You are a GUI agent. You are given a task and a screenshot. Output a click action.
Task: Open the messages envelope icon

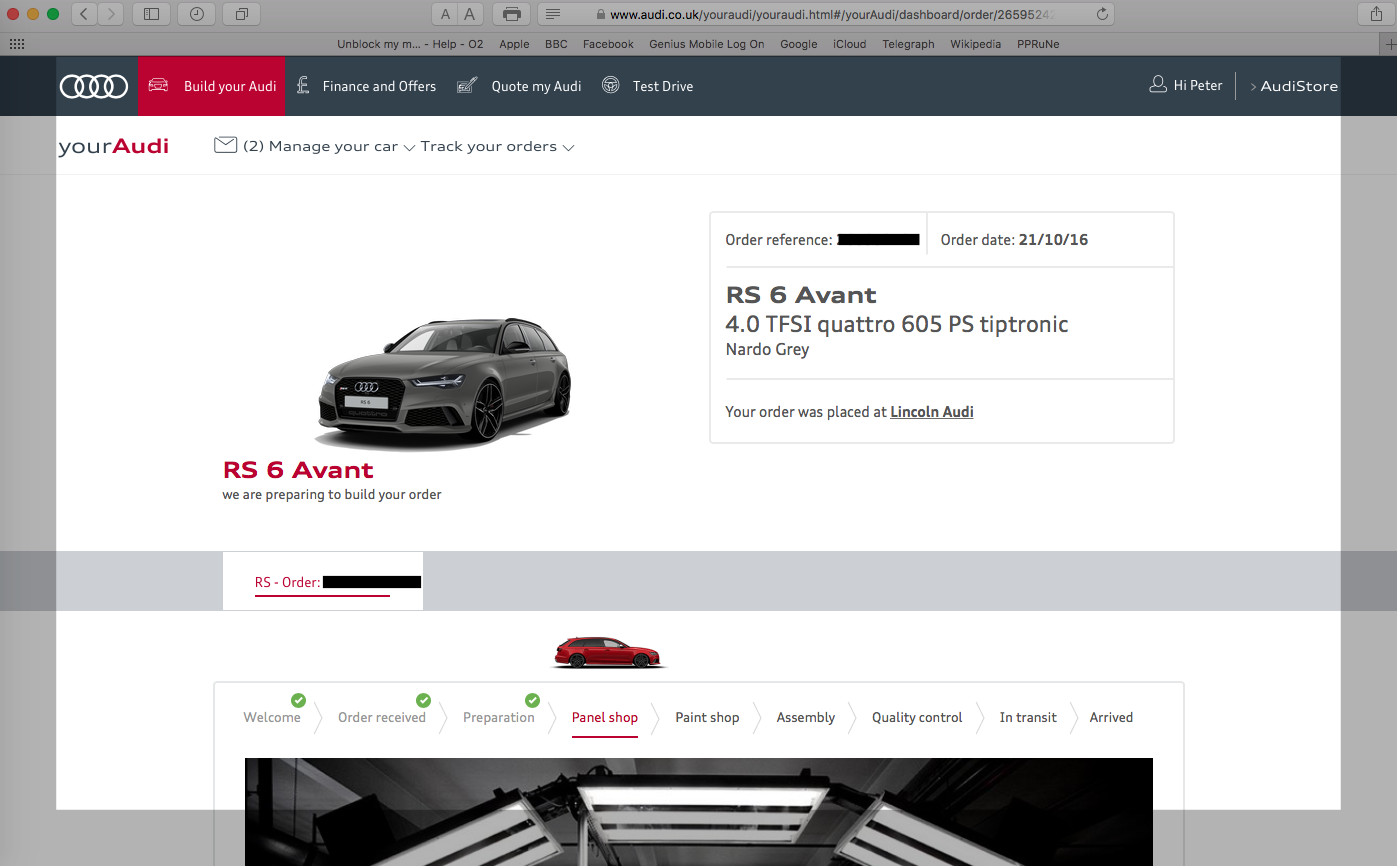tap(225, 146)
